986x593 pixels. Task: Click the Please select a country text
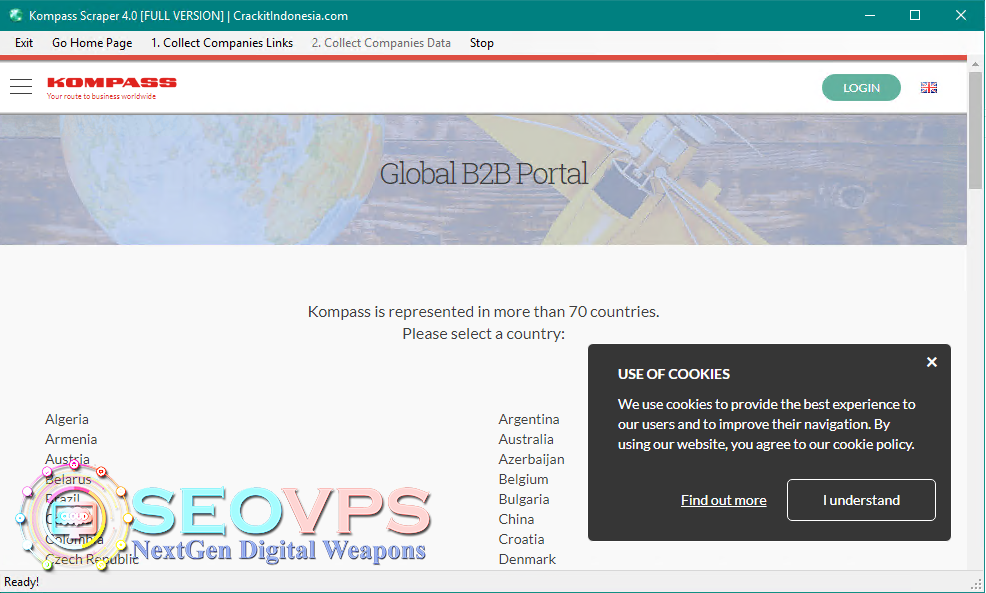click(x=484, y=333)
